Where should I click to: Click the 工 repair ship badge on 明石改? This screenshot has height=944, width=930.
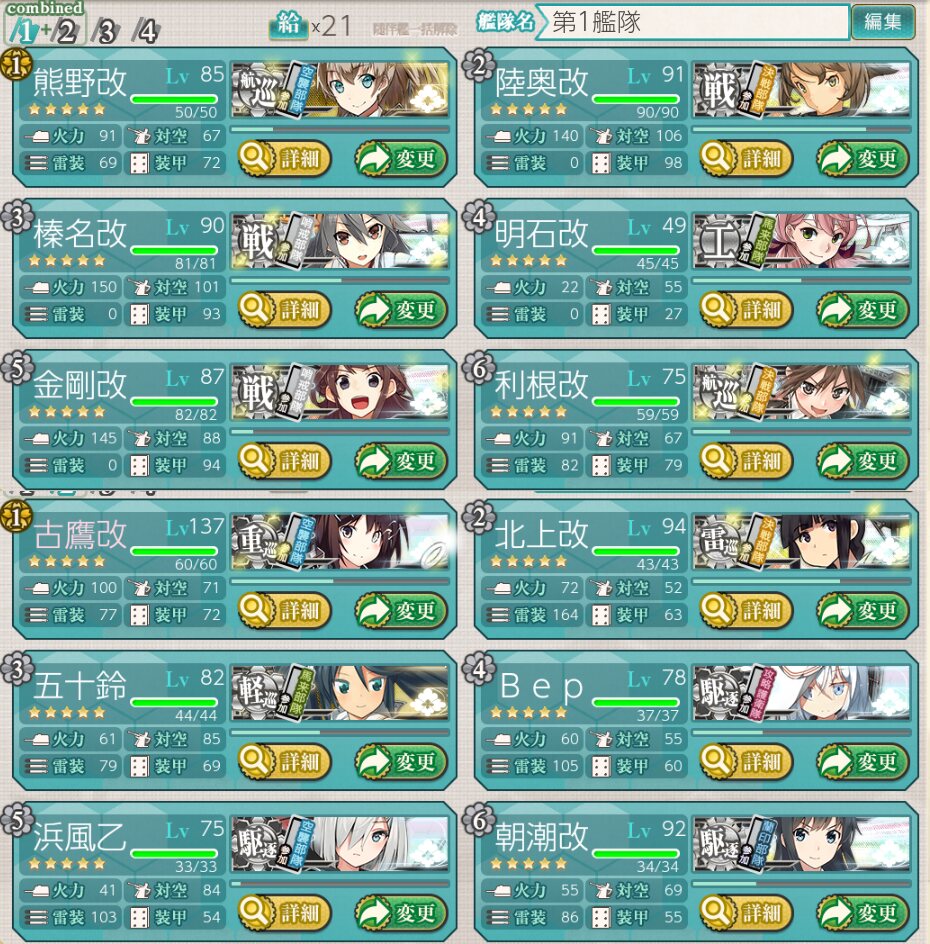click(x=719, y=241)
